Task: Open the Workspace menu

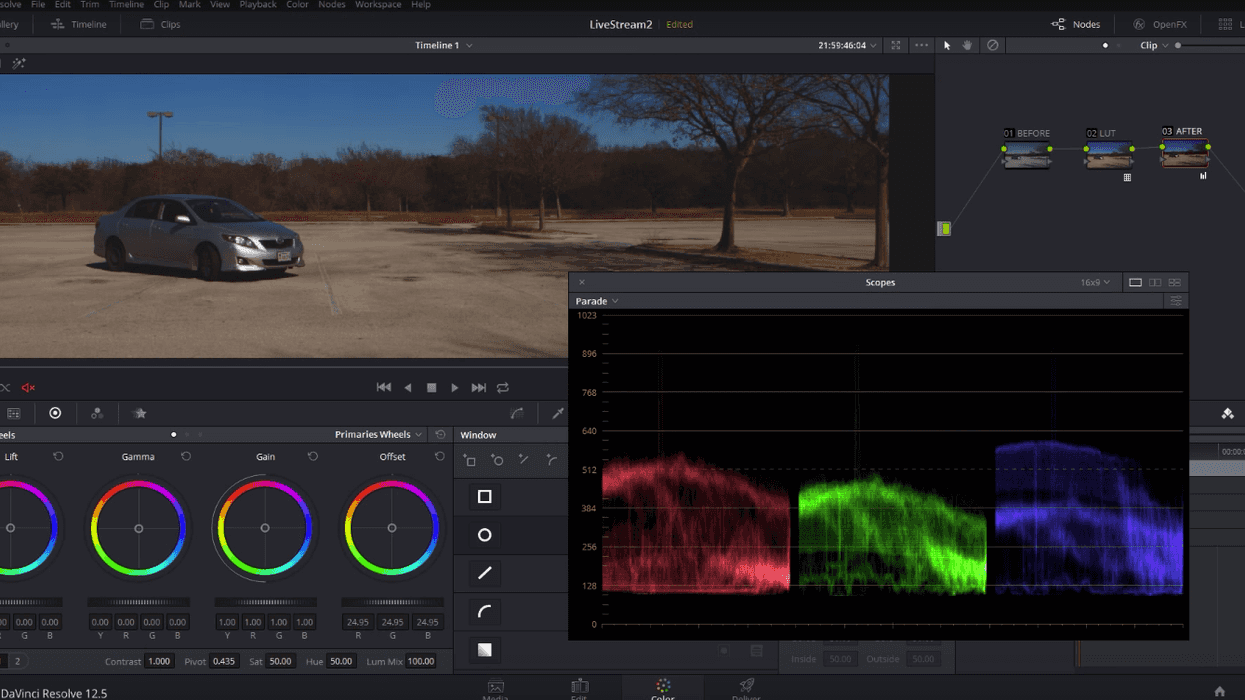Action: coord(378,5)
